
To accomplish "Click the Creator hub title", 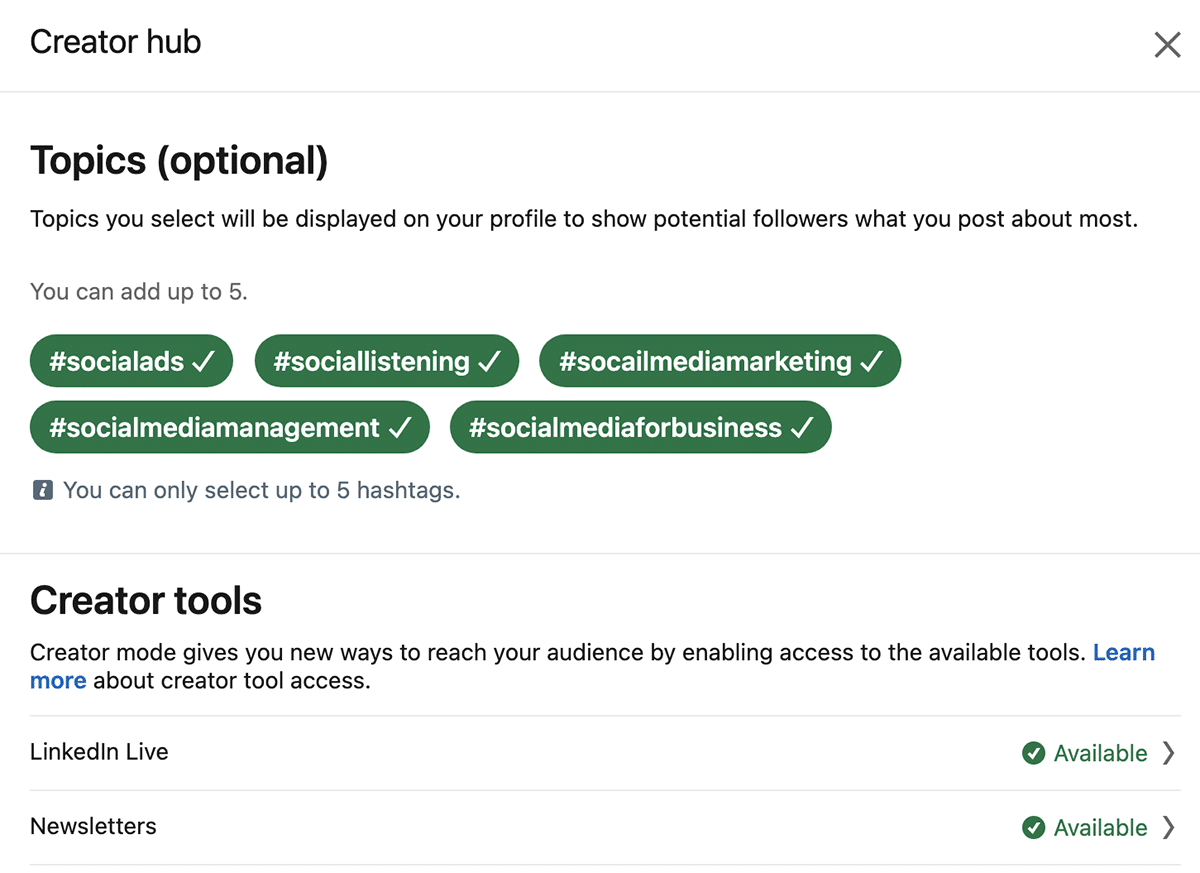I will tap(115, 42).
